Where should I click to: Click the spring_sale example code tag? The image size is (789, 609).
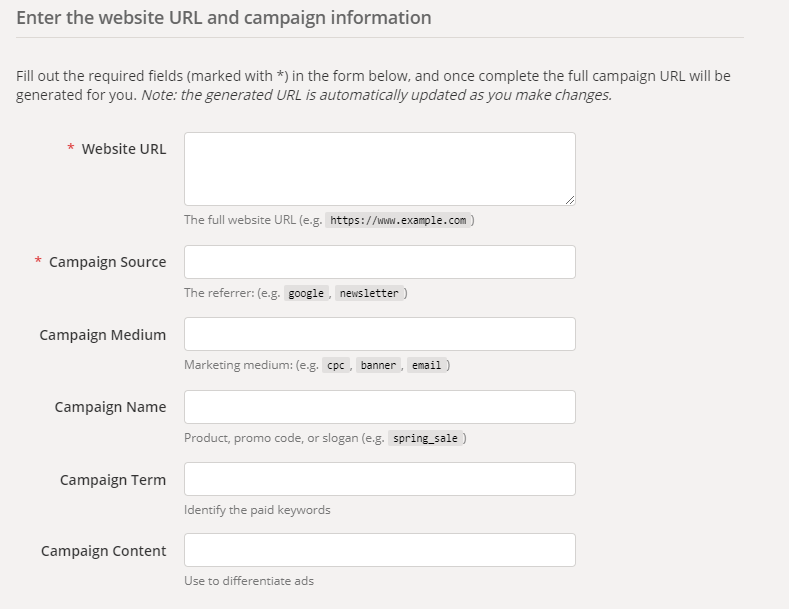click(426, 438)
